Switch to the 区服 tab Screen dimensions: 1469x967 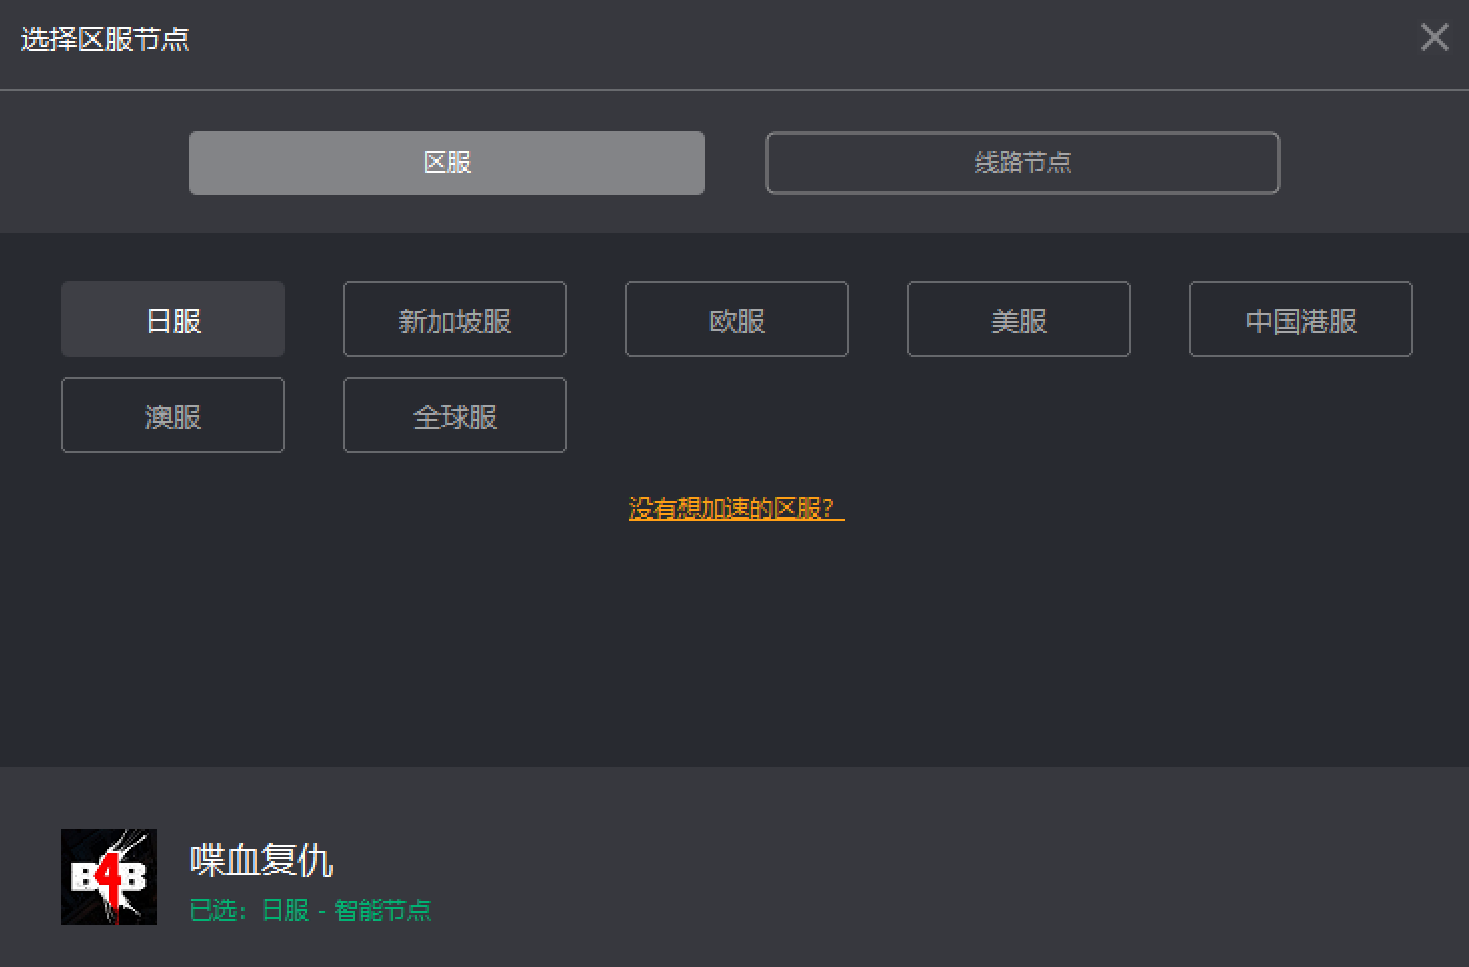[x=447, y=163]
